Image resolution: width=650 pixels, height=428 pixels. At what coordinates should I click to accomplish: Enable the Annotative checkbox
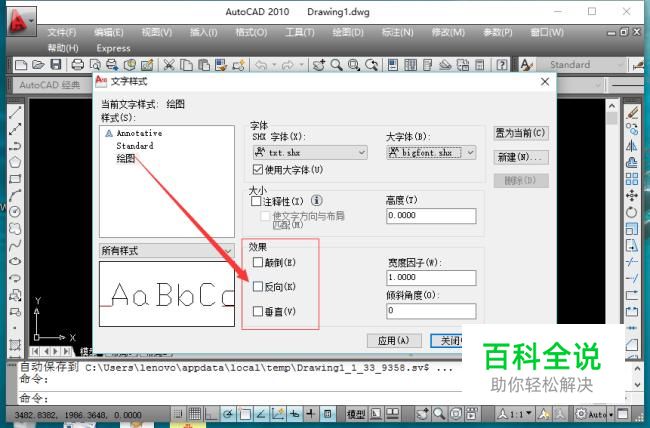tap(256, 202)
